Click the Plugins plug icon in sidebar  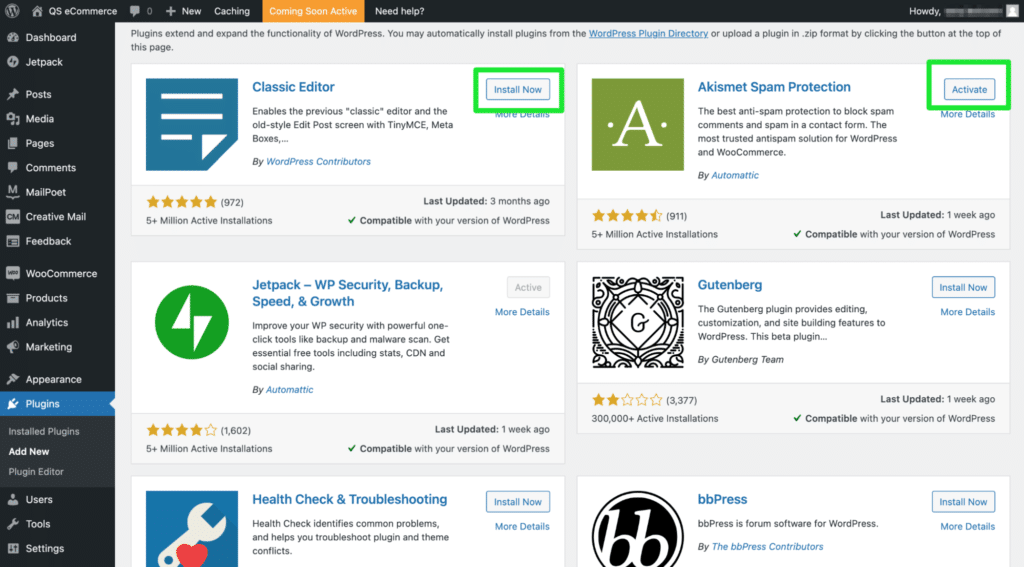tap(13, 404)
